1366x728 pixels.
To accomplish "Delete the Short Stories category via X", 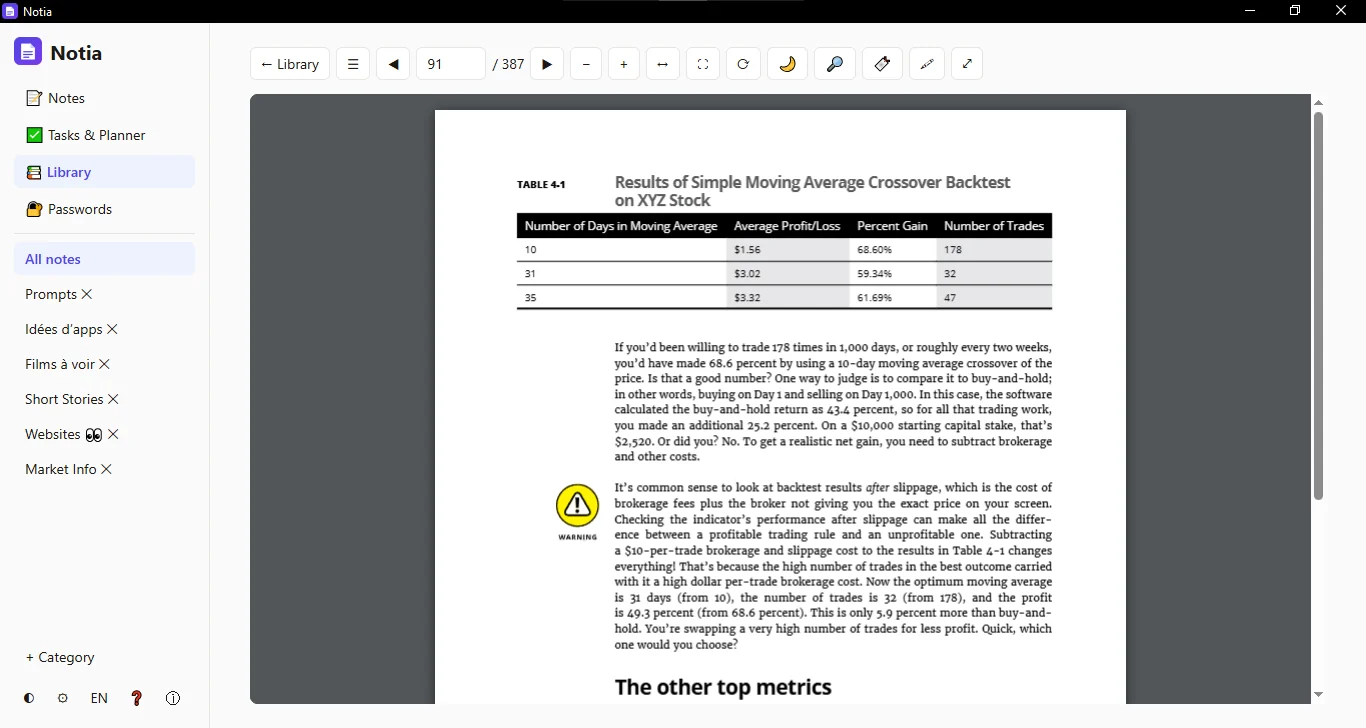I will [114, 399].
